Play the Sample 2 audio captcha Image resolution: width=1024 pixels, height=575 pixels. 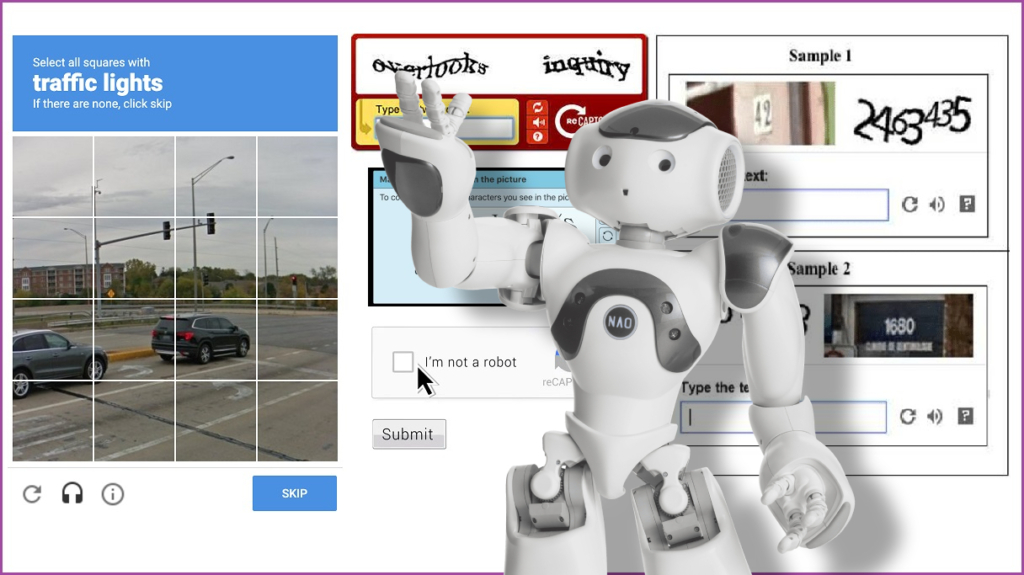pos(937,416)
